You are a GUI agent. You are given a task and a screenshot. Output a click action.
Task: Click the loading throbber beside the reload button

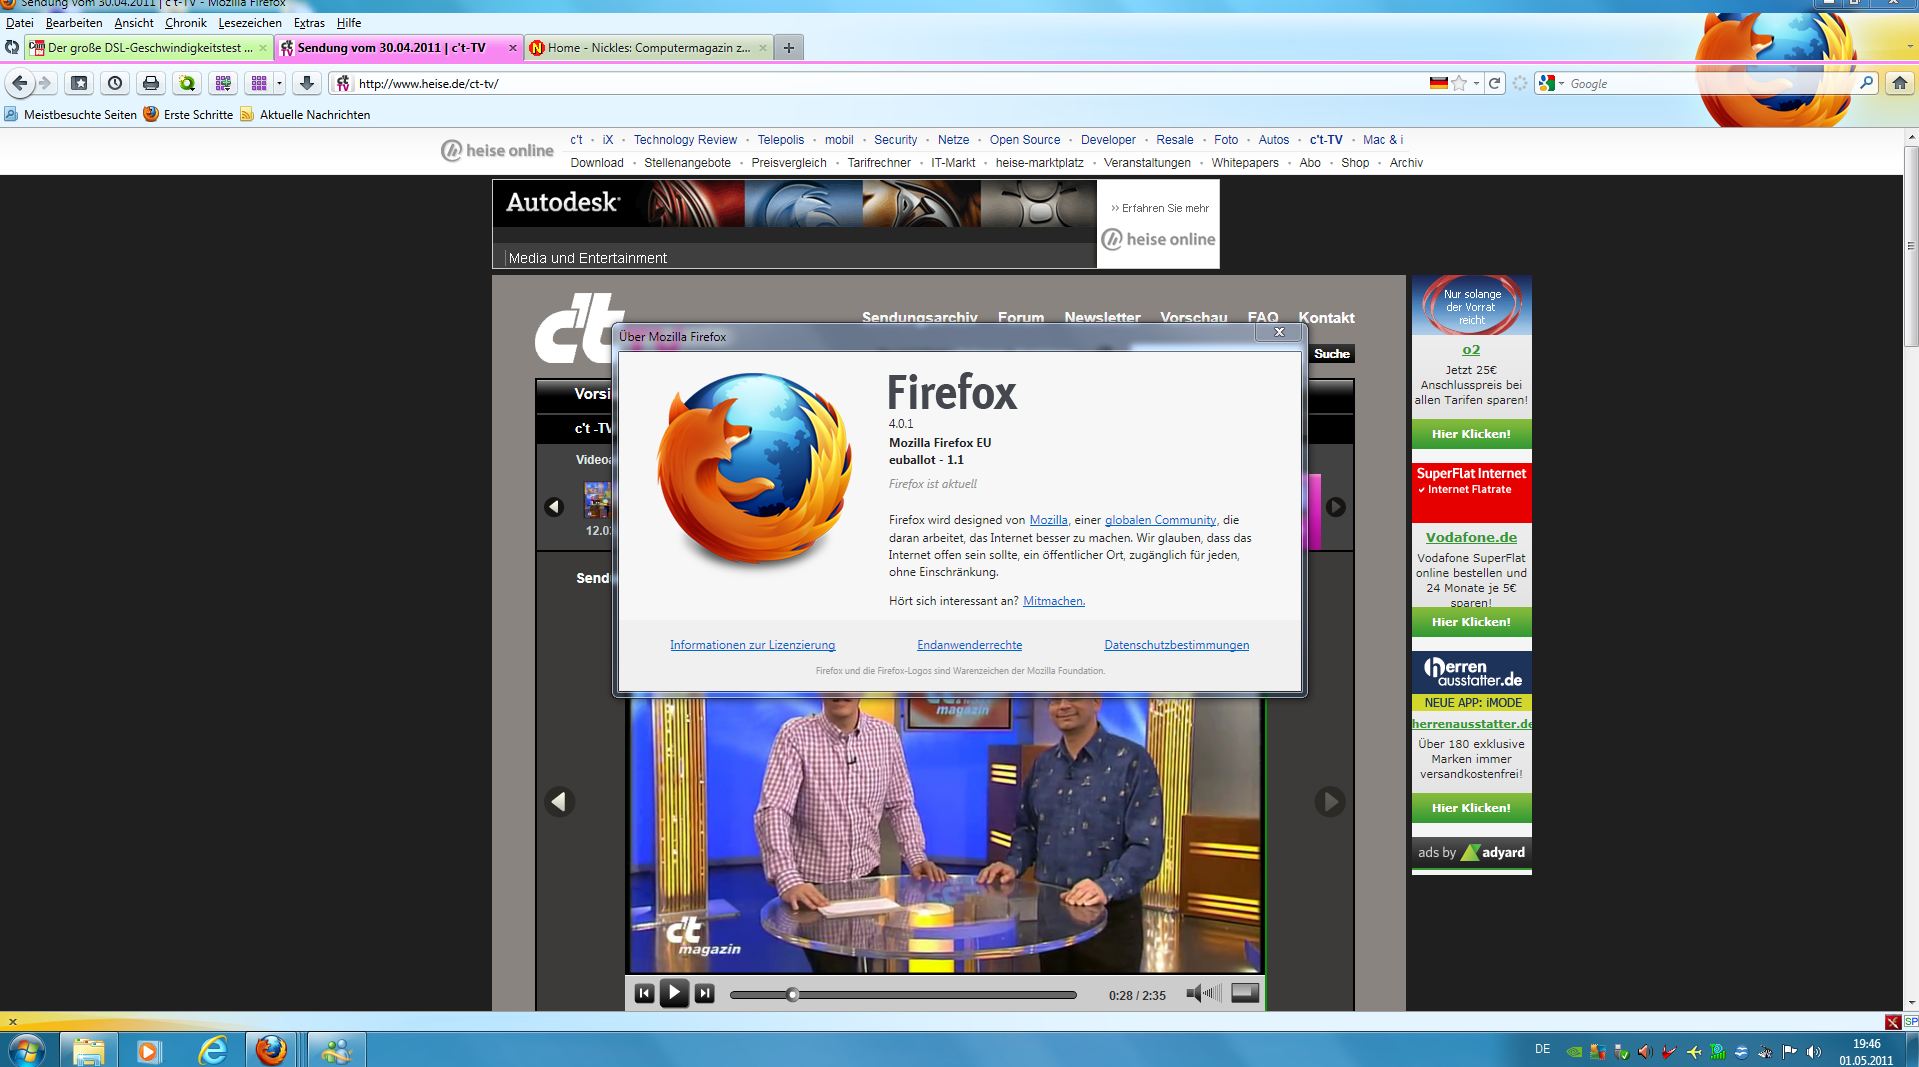click(1520, 83)
